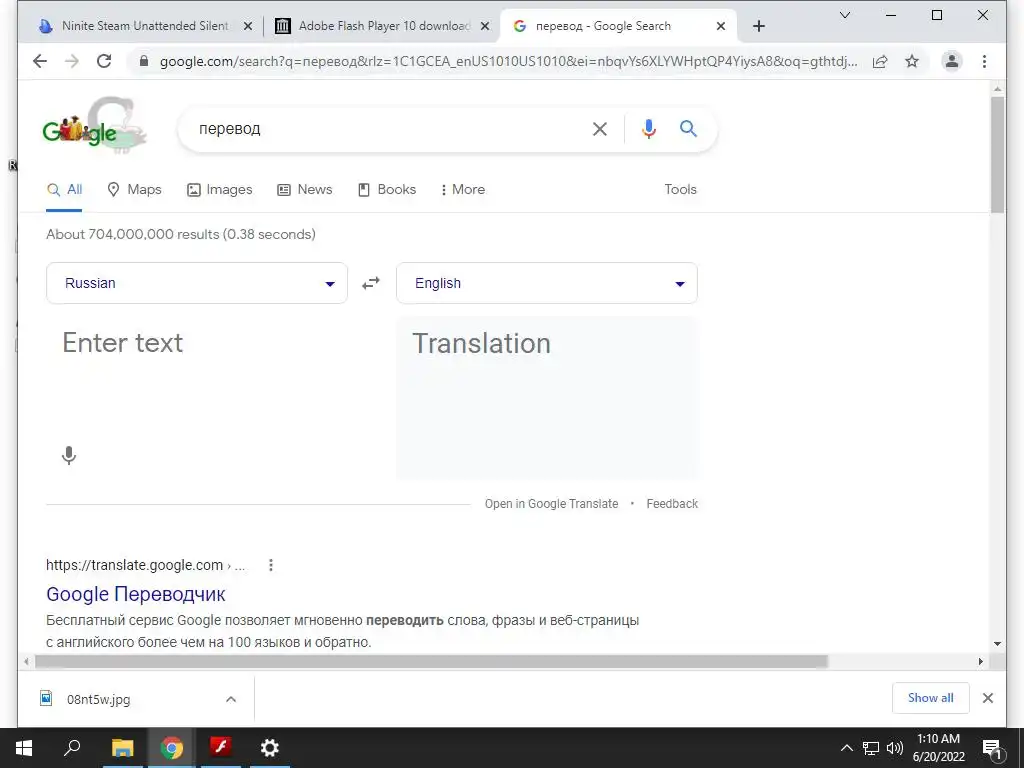
Task: Switch to Adobe Flash Player 10 download tab
Action: click(382, 26)
